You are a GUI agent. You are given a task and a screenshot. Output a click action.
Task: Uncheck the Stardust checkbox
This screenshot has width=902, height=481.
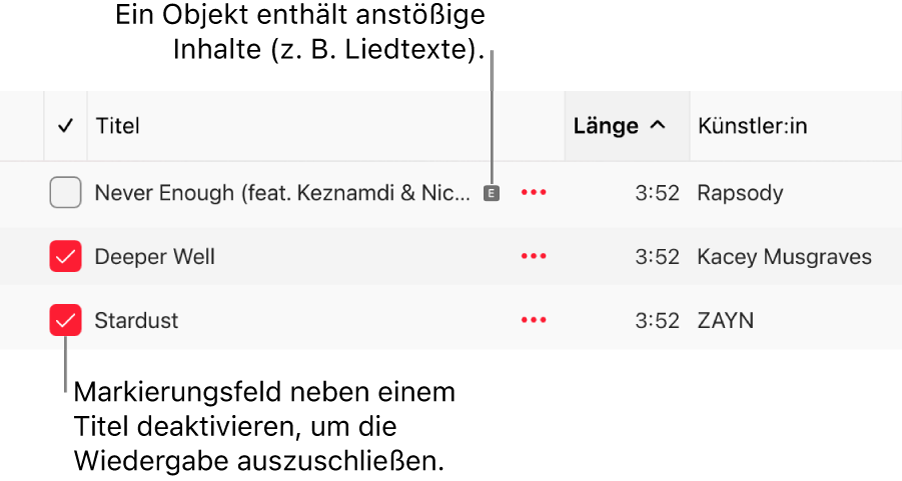point(65,321)
